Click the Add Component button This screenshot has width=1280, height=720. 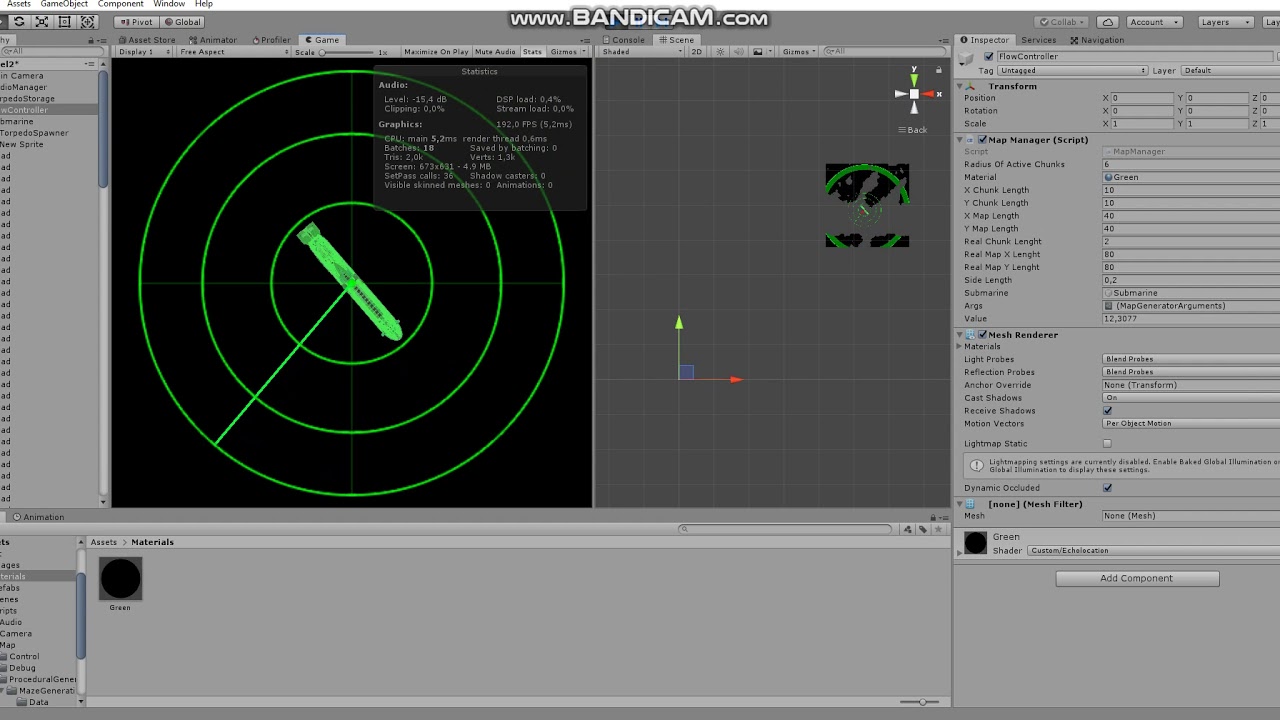1137,578
